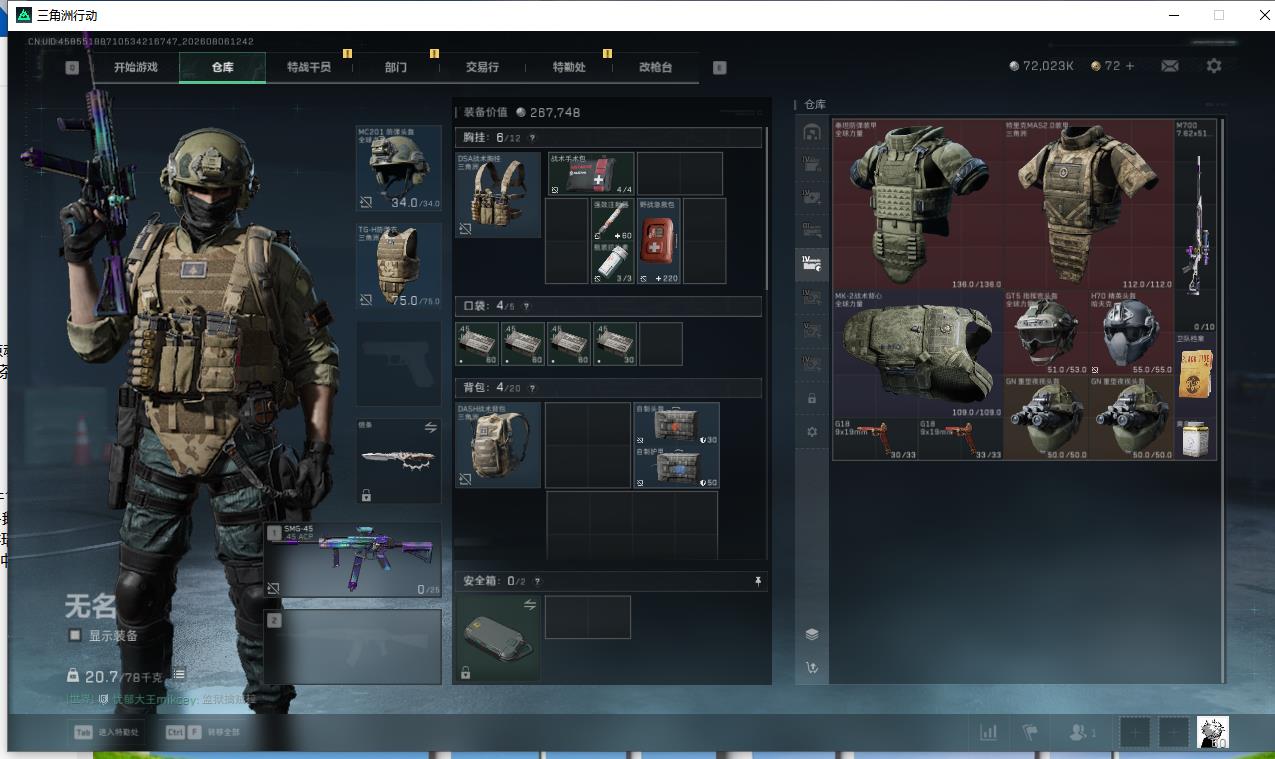Click the warehouse stack layers icon
The width and height of the screenshot is (1275, 759).
(x=812, y=634)
